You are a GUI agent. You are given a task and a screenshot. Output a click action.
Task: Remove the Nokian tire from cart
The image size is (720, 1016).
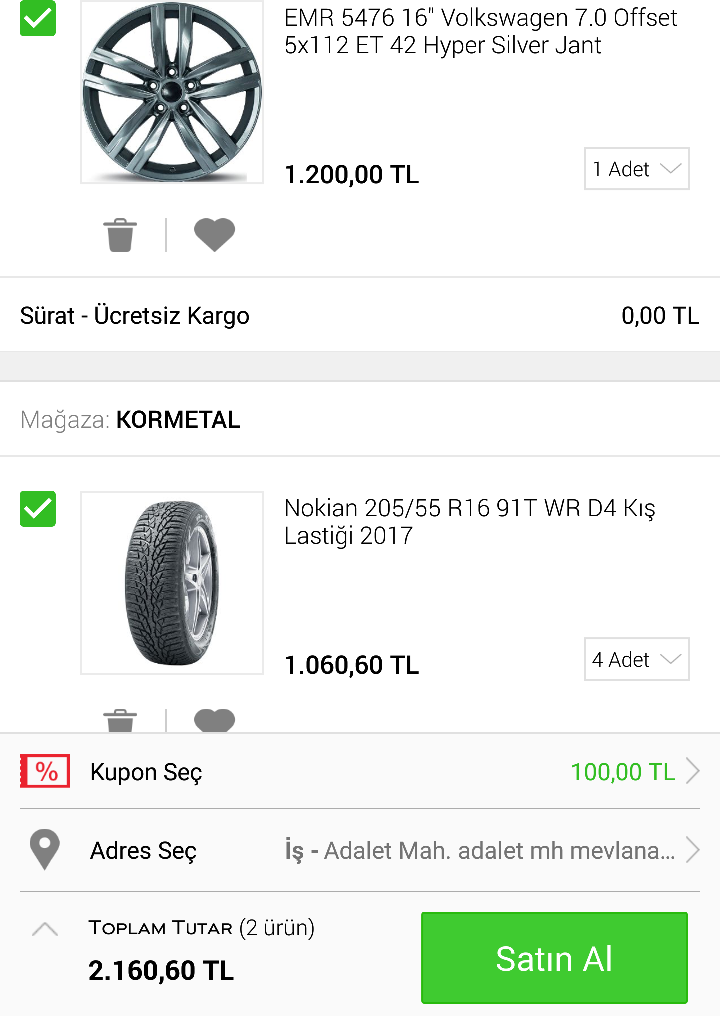pos(120,721)
